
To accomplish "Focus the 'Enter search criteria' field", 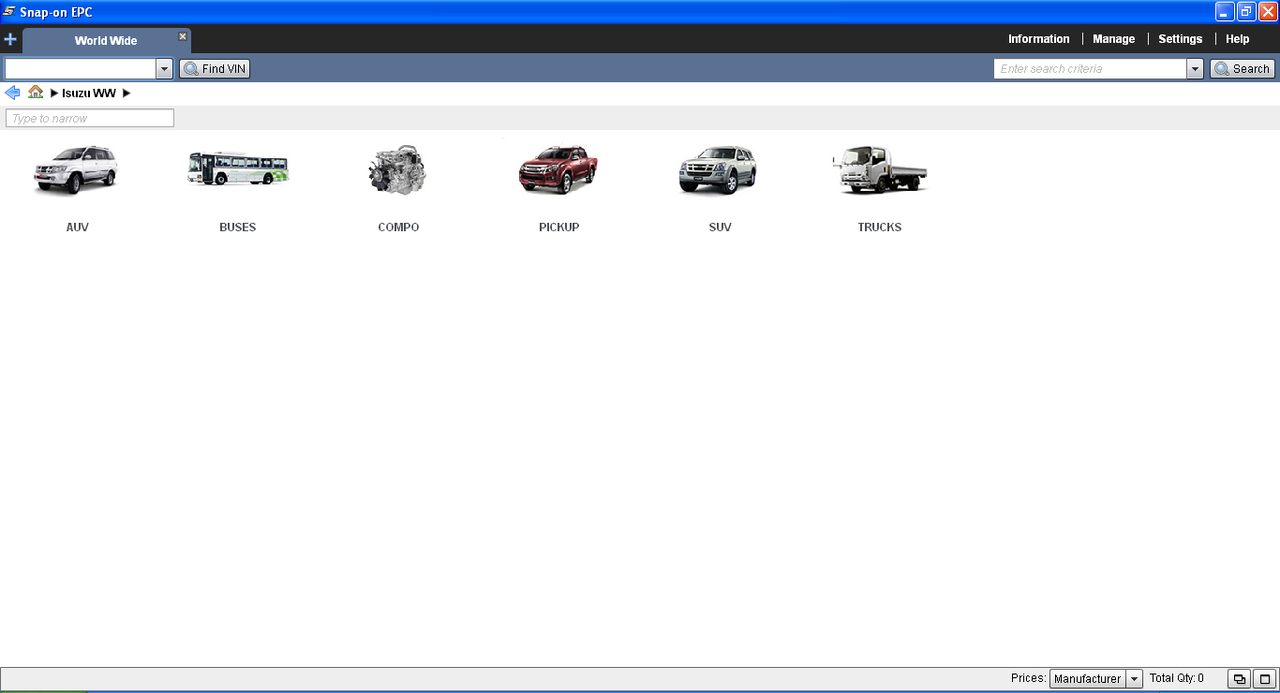I will (1090, 69).
